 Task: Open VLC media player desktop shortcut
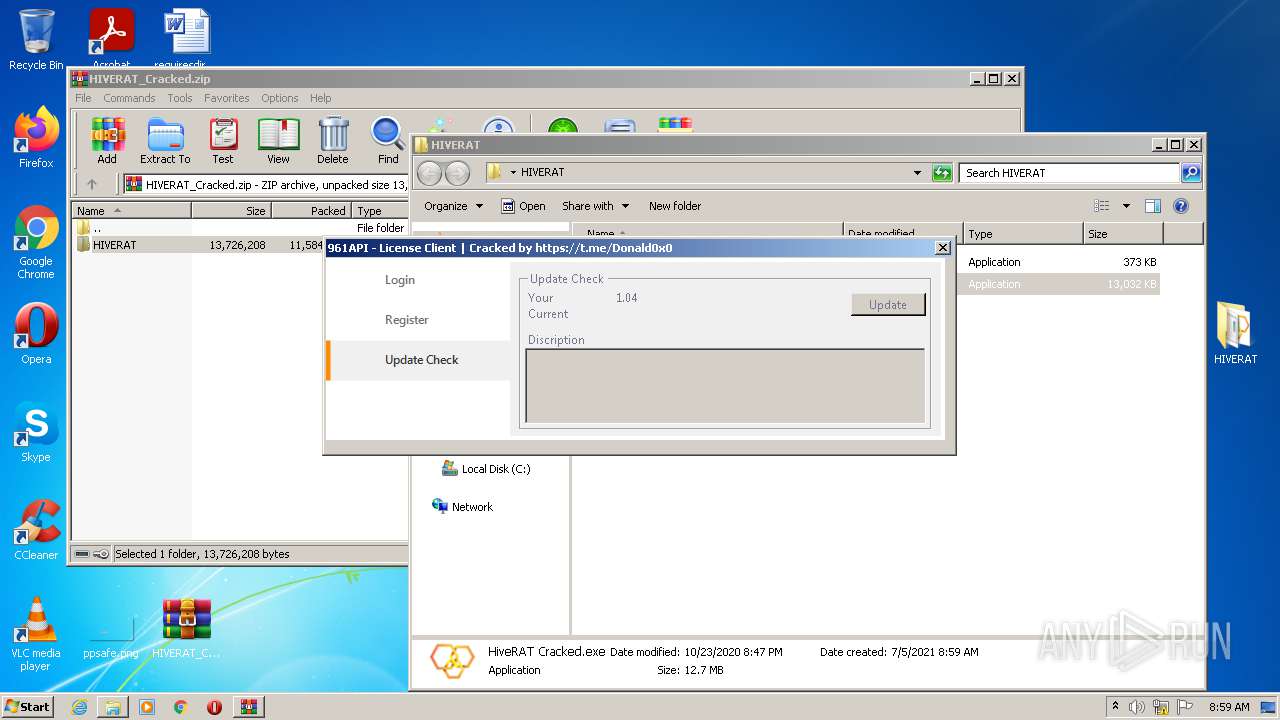tap(36, 634)
